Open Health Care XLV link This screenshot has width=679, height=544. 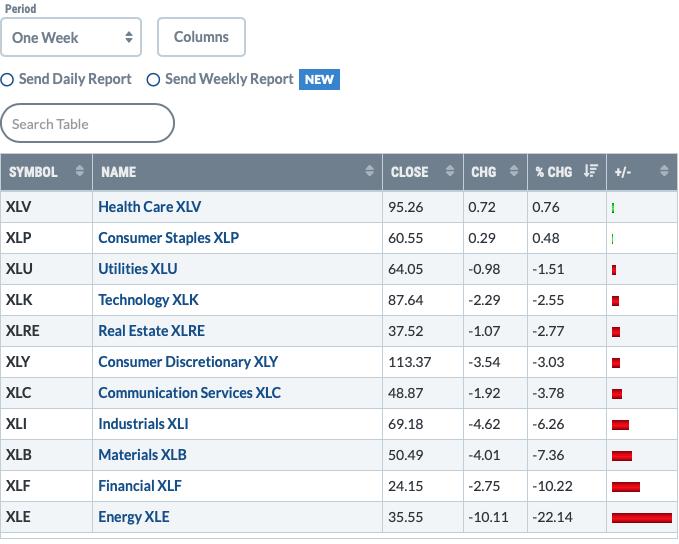149,207
